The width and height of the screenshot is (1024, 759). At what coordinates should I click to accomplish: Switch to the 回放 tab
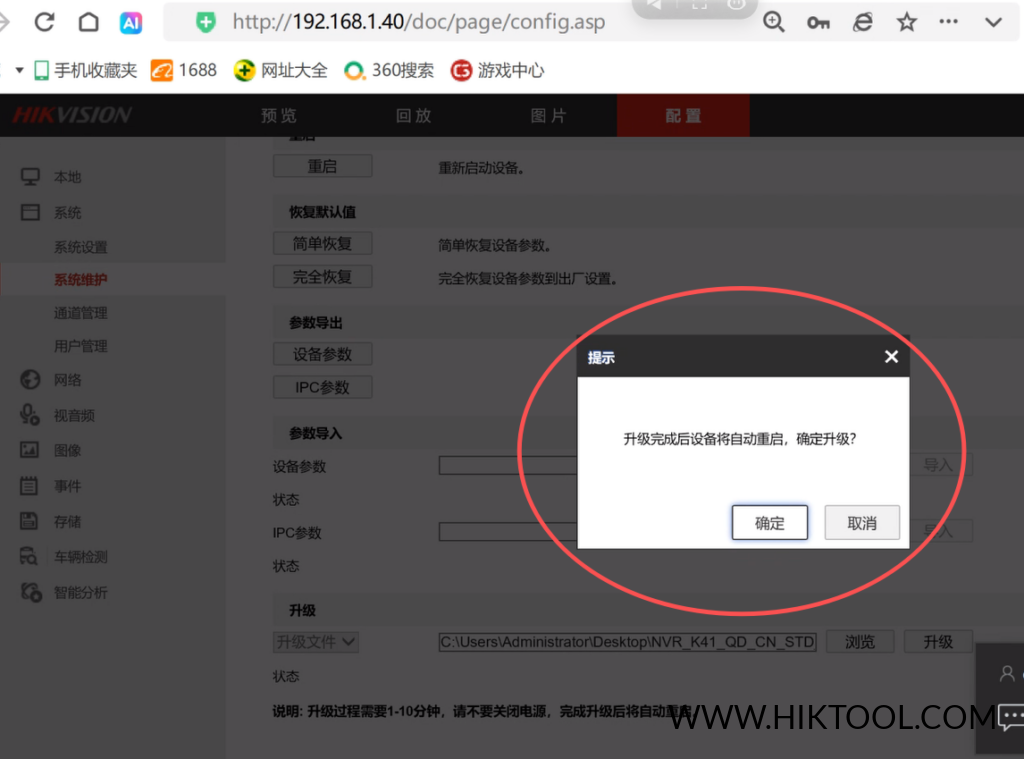point(413,116)
